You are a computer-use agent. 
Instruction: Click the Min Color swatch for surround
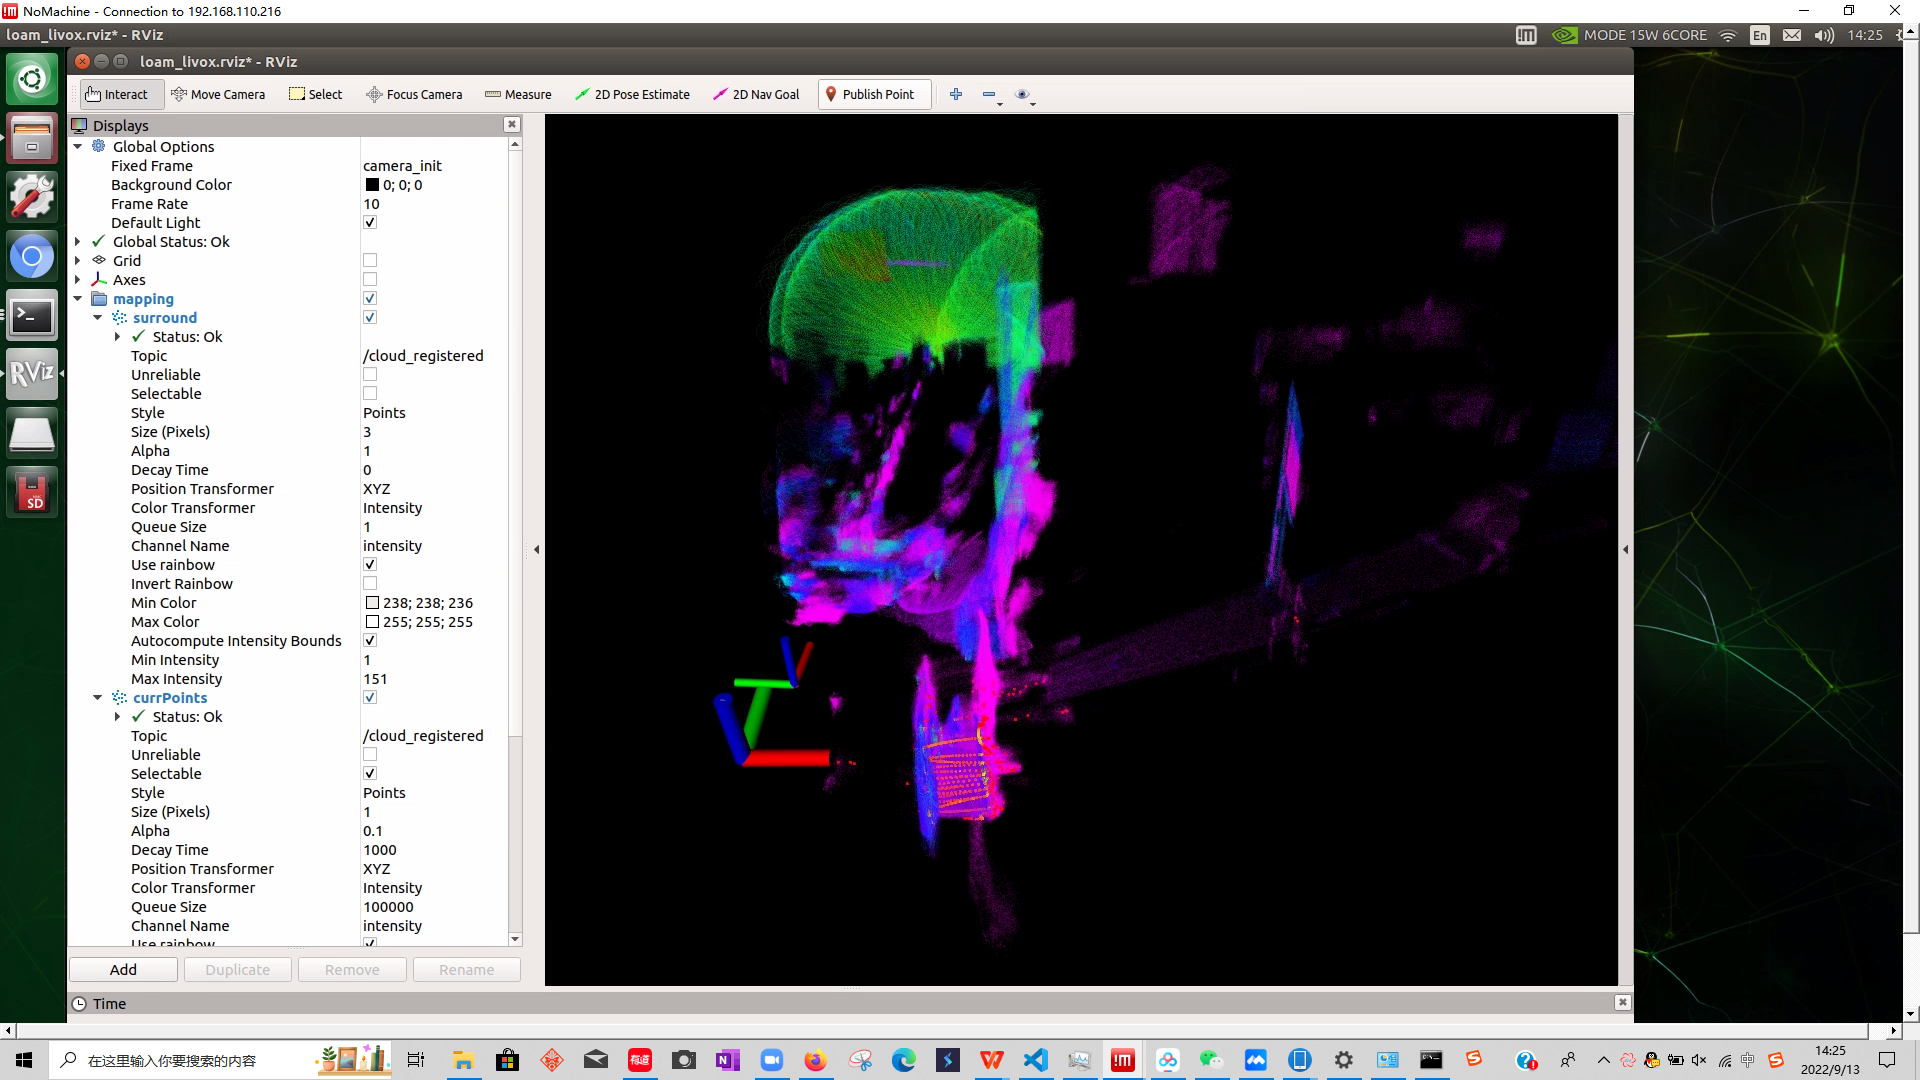point(371,603)
